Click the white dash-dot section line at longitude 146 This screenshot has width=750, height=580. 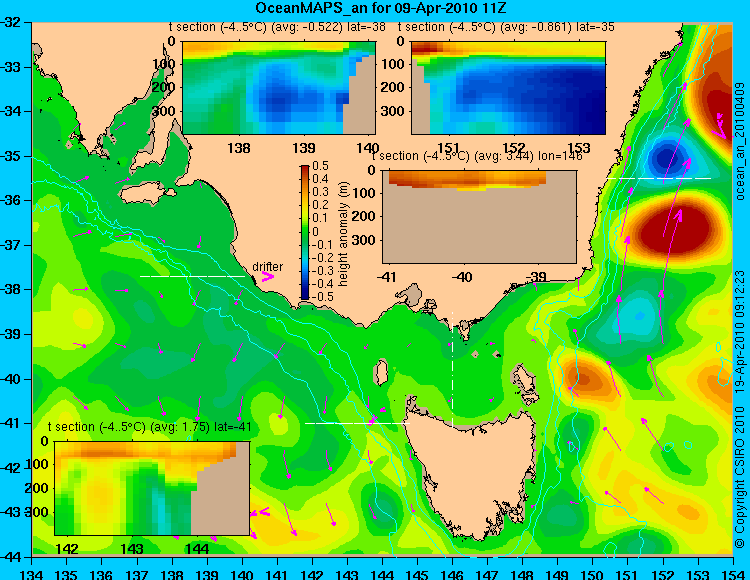pos(452,369)
